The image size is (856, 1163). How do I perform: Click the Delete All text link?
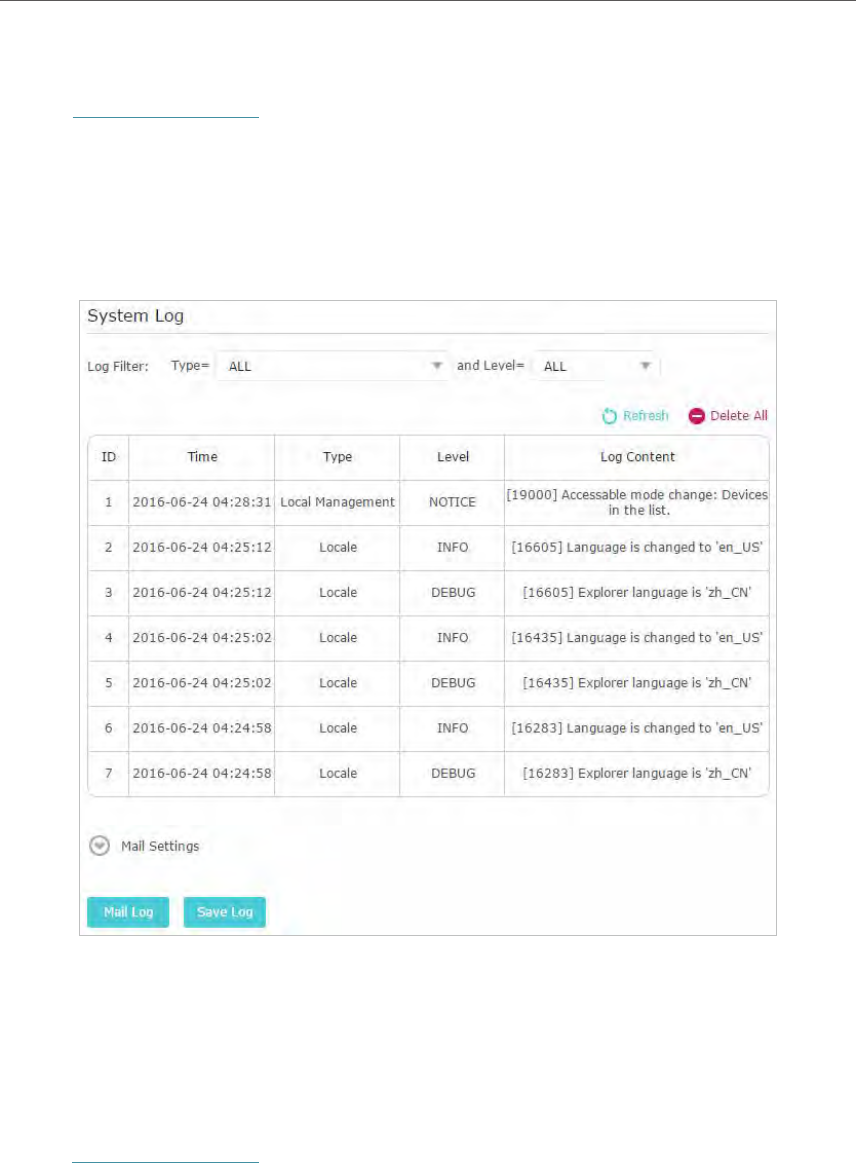point(739,416)
